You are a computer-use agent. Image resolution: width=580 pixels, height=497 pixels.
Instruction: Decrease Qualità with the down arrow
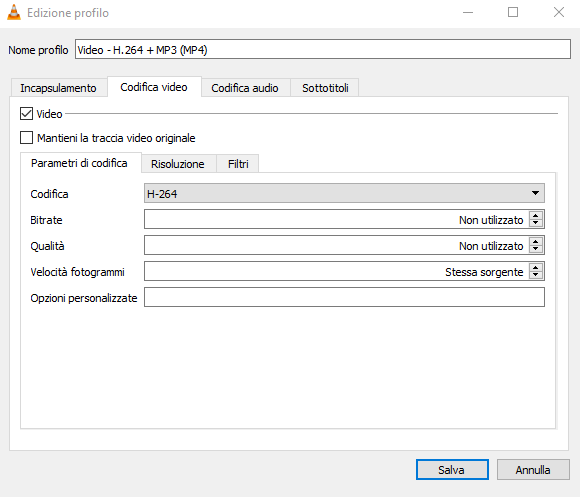pyautogui.click(x=536, y=249)
